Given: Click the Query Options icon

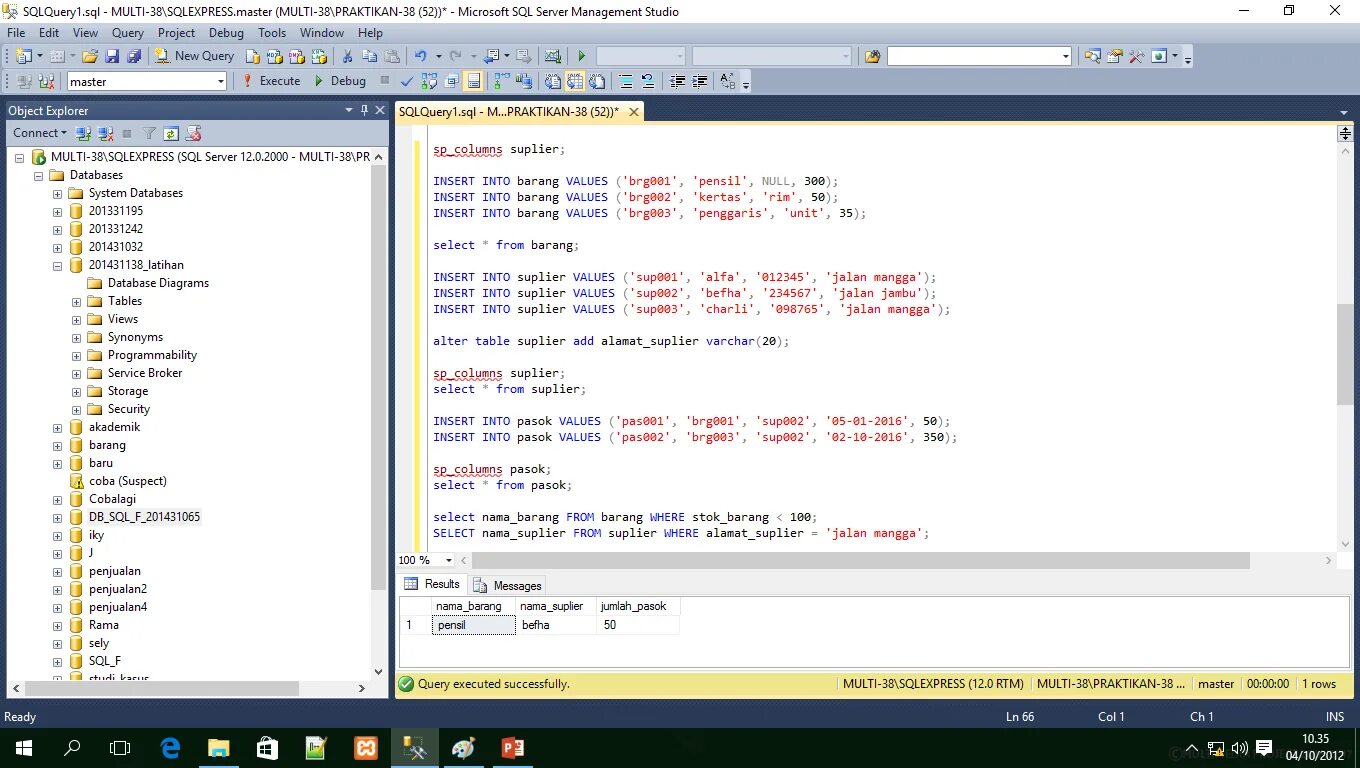Looking at the screenshot, I should (x=451, y=81).
